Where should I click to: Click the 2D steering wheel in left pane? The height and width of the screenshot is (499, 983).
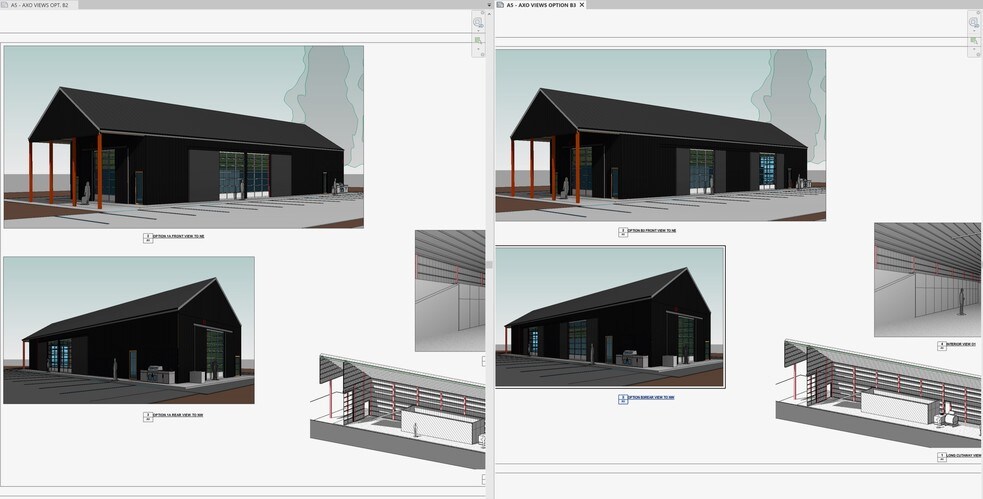(x=478, y=22)
